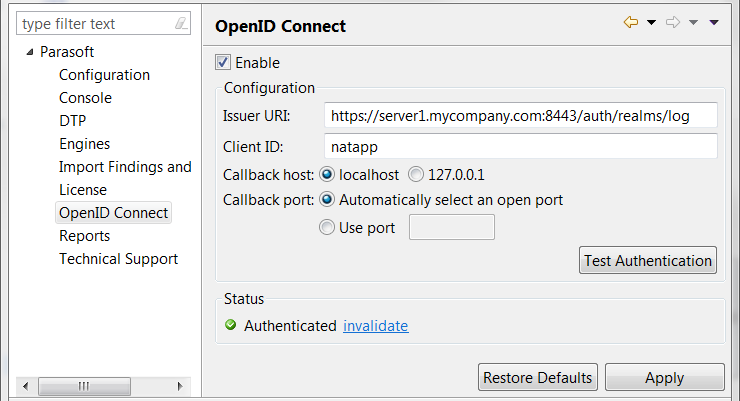
Task: Click the invalidate link
Action: coord(376,326)
